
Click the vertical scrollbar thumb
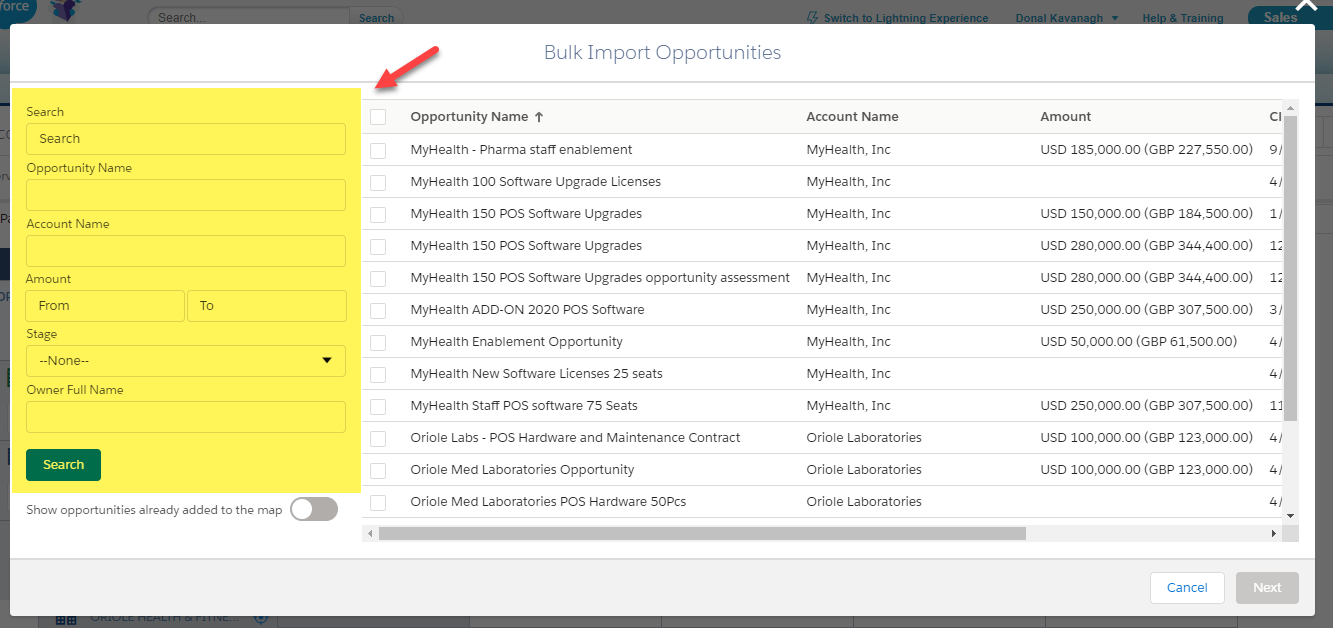click(x=1290, y=268)
